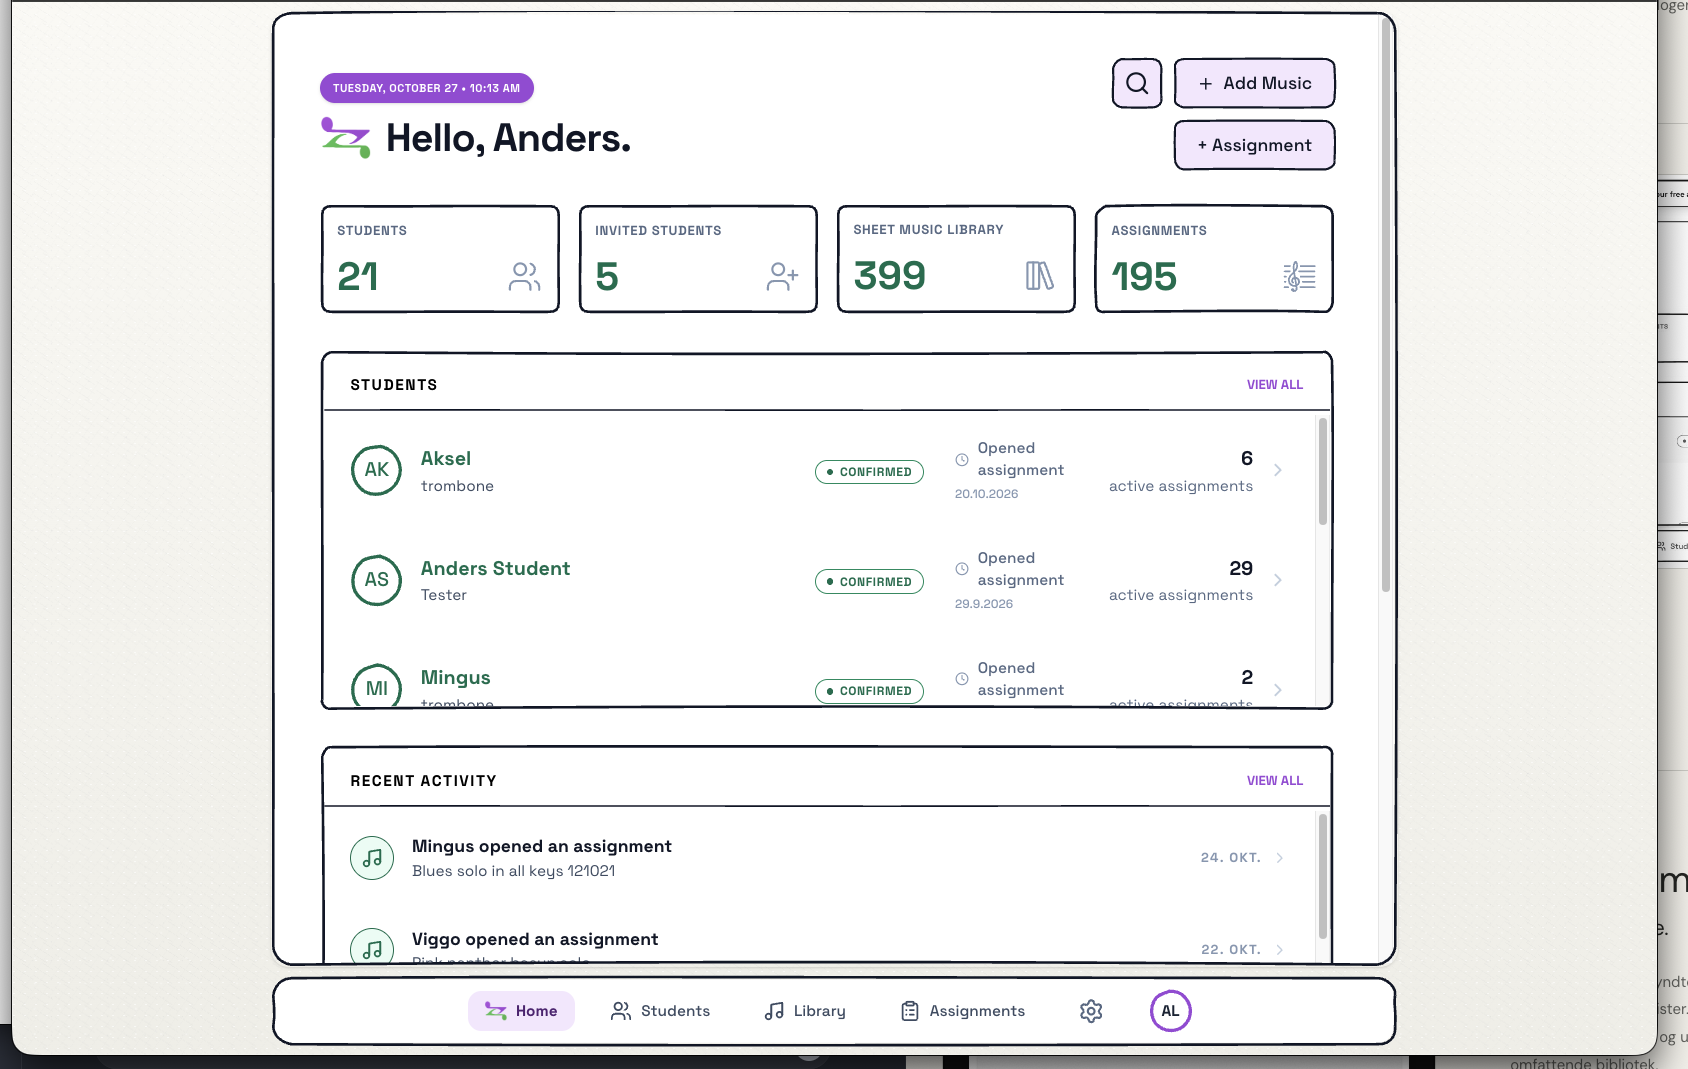The height and width of the screenshot is (1069, 1688).
Task: Click the AS avatar for Anders Student
Action: click(376, 580)
